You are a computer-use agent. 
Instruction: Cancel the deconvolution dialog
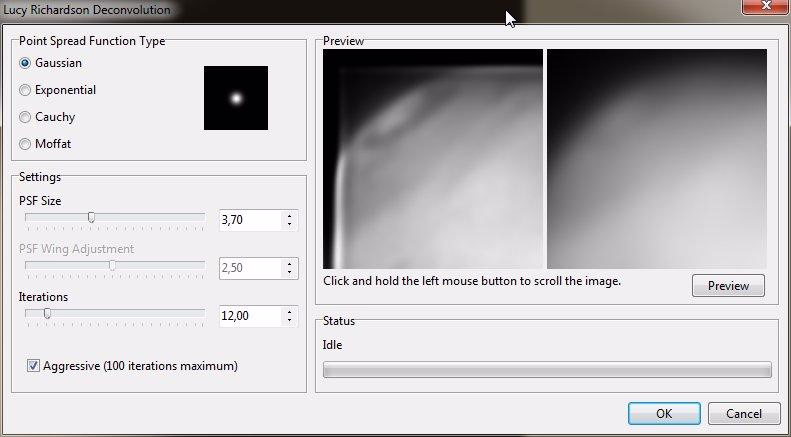pos(743,413)
